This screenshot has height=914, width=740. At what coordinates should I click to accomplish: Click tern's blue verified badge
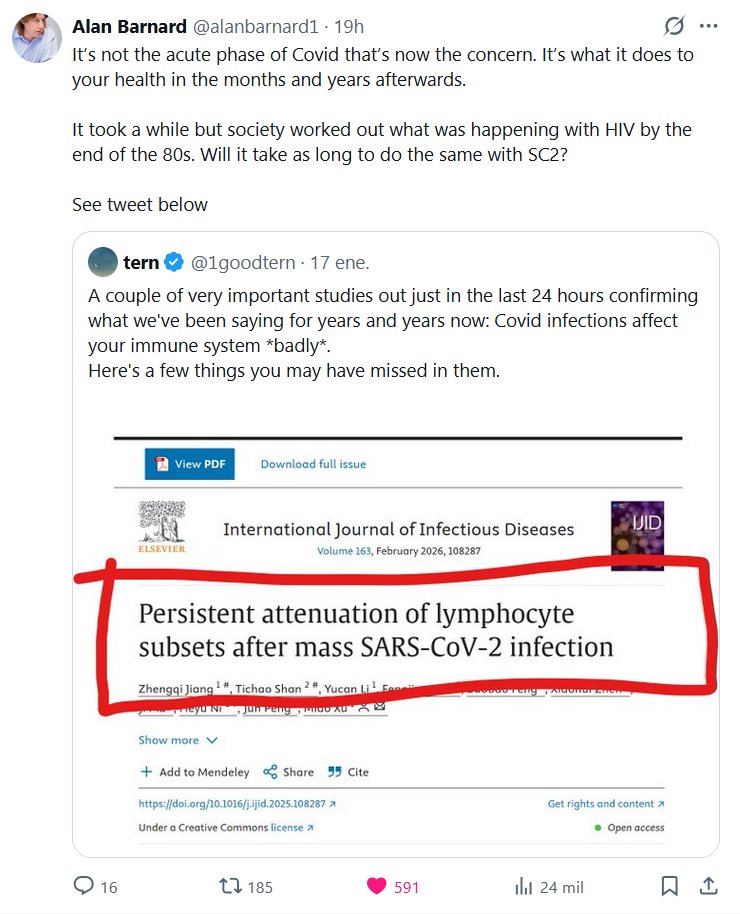point(174,263)
